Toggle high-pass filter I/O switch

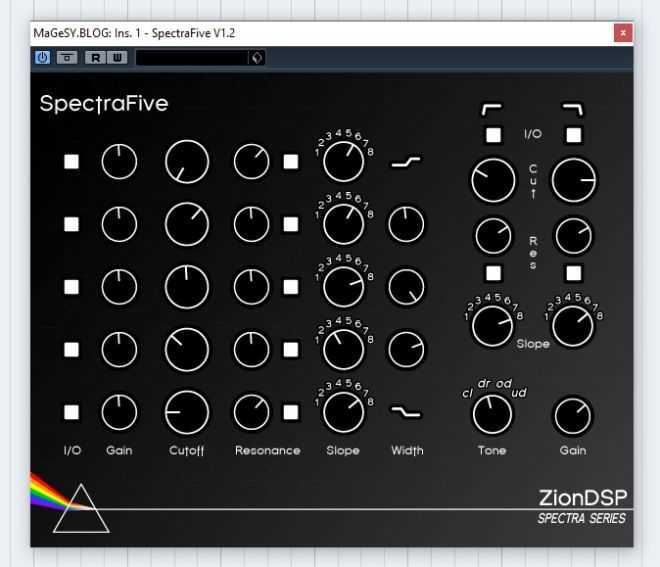click(493, 135)
